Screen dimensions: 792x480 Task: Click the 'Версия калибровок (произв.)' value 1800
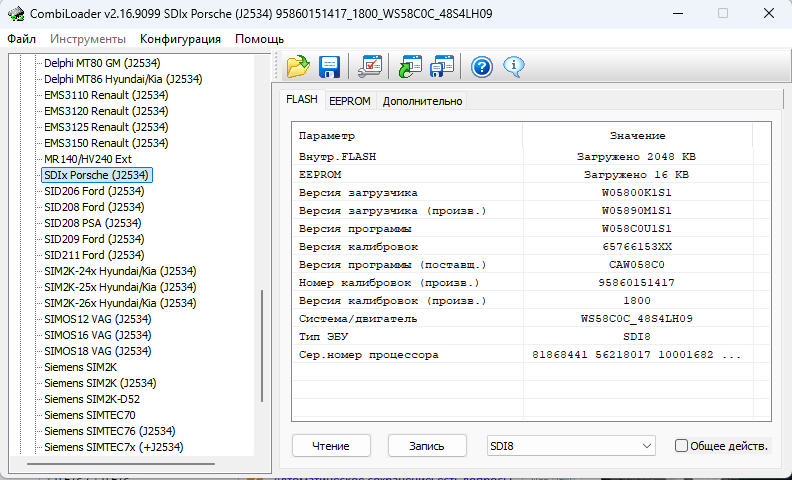(636, 301)
